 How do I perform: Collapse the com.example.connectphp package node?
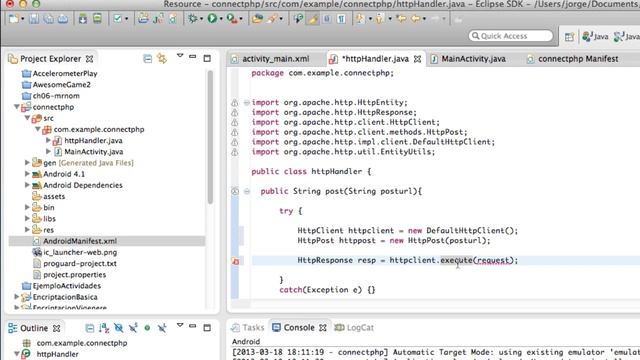click(x=38, y=129)
